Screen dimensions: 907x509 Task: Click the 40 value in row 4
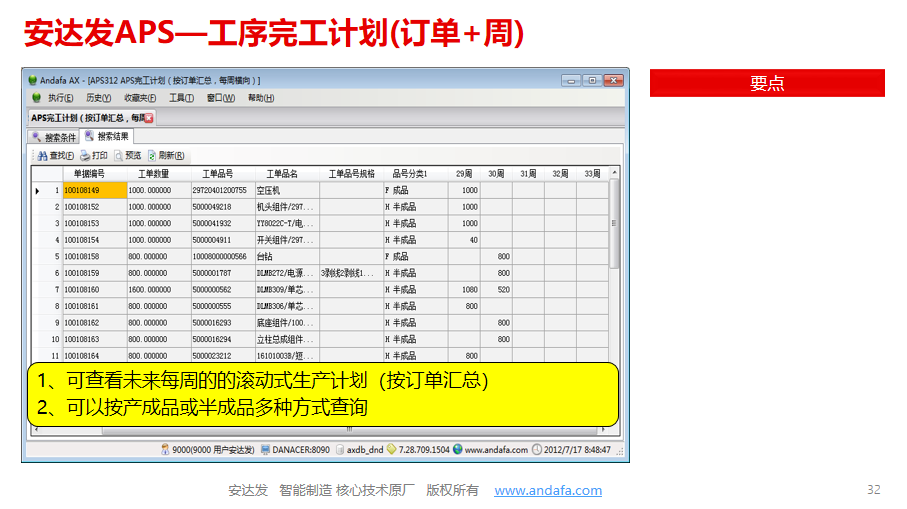point(474,240)
